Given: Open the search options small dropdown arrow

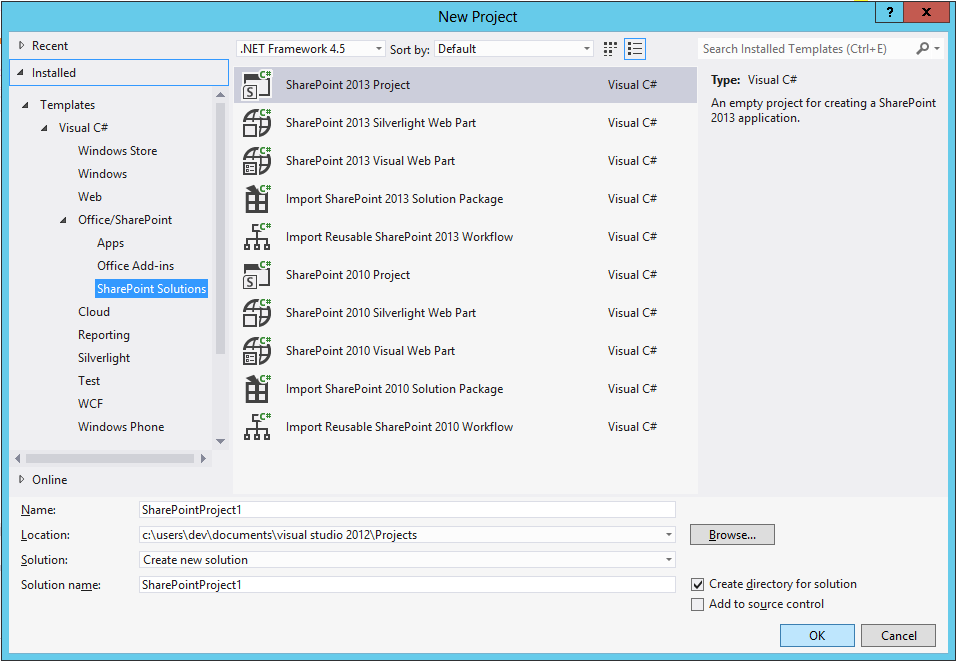Looking at the screenshot, I should coord(937,48).
